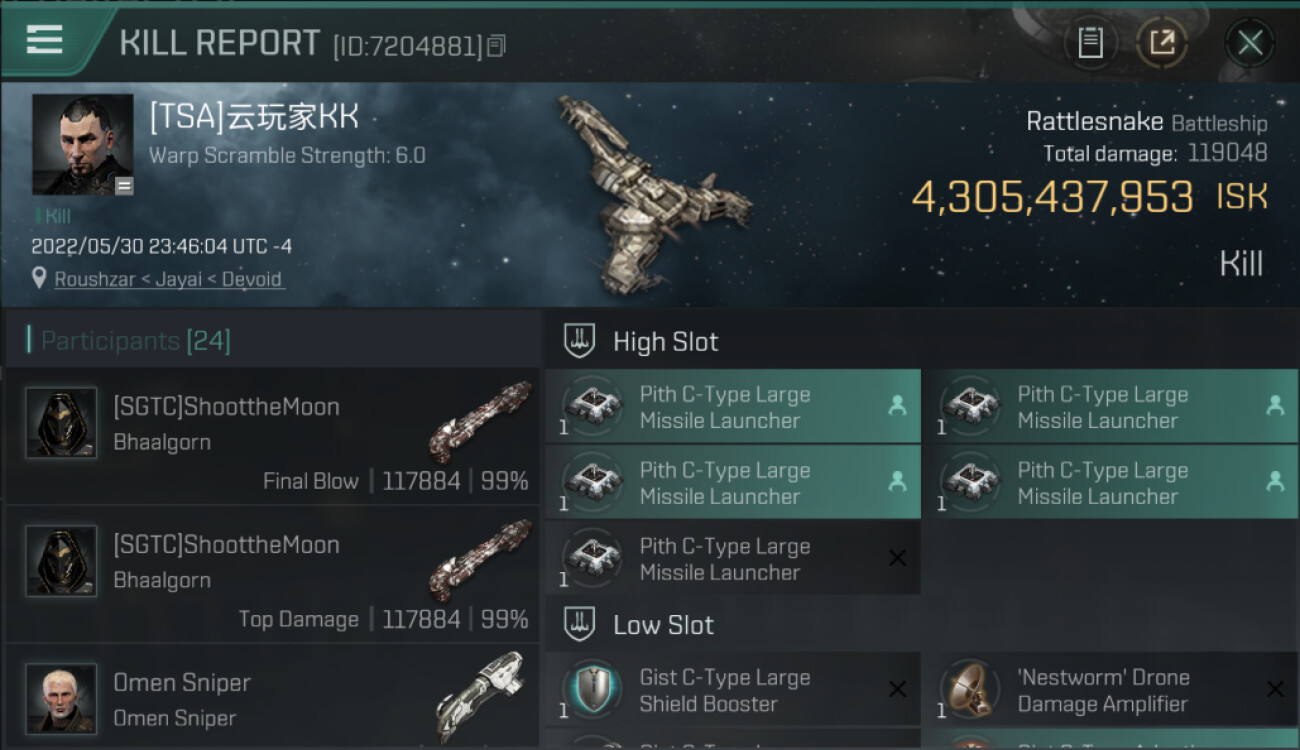Select Omen Sniper participant portrait
The height and width of the screenshot is (750, 1300).
pyautogui.click(x=61, y=698)
